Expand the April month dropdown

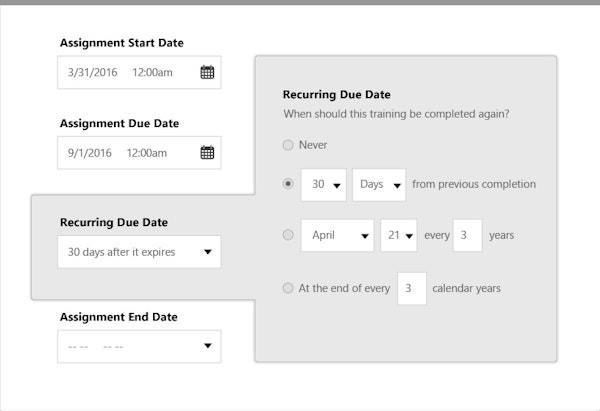tap(337, 235)
